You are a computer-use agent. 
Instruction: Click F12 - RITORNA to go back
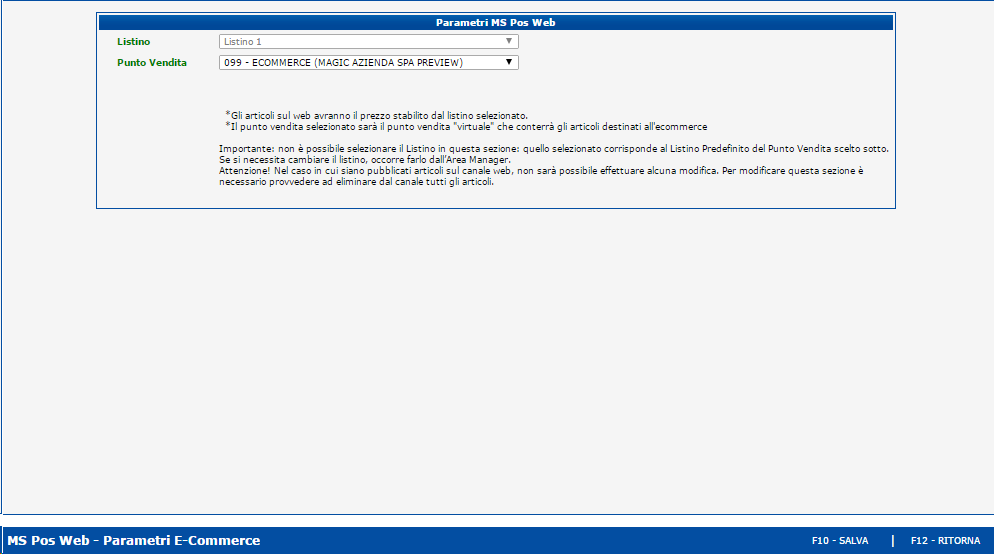945,541
